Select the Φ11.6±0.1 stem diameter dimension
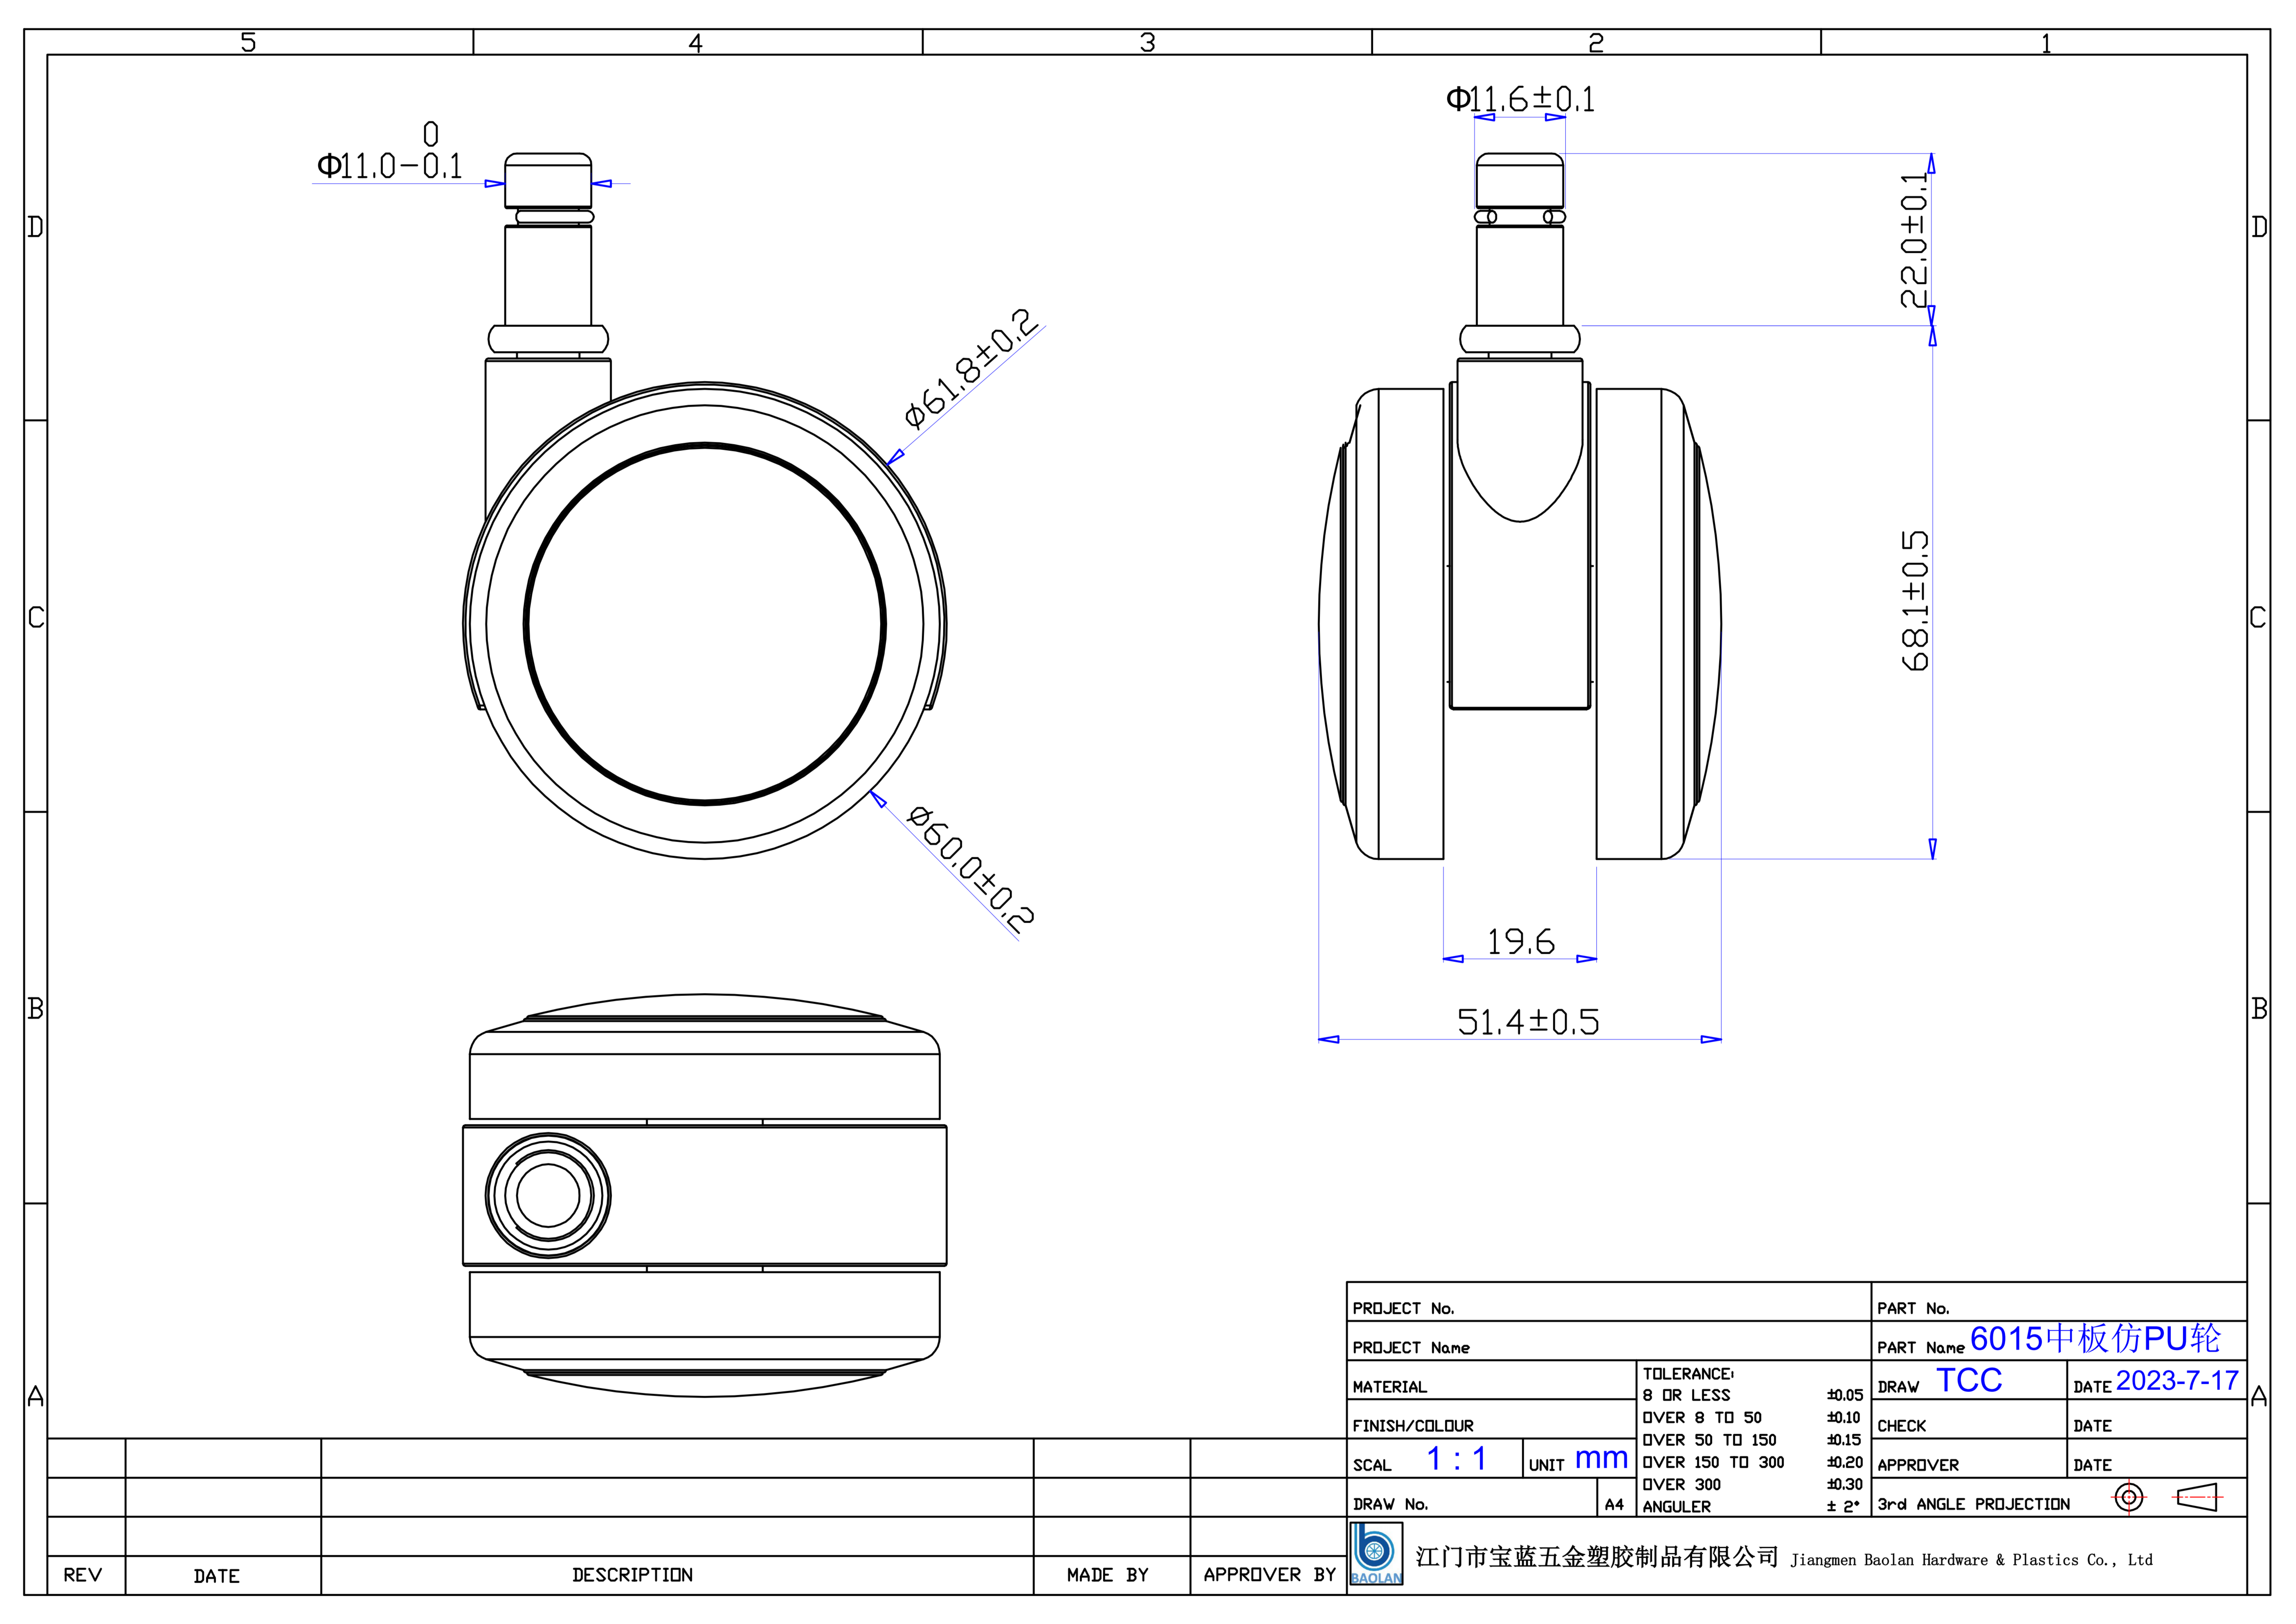The height and width of the screenshot is (1624, 2296). (1520, 99)
